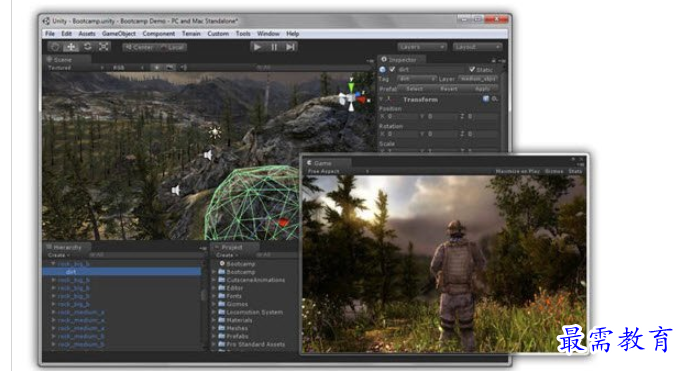The width and height of the screenshot is (681, 371).
Task: Select the Hand tool in toolbar
Action: [x=55, y=46]
